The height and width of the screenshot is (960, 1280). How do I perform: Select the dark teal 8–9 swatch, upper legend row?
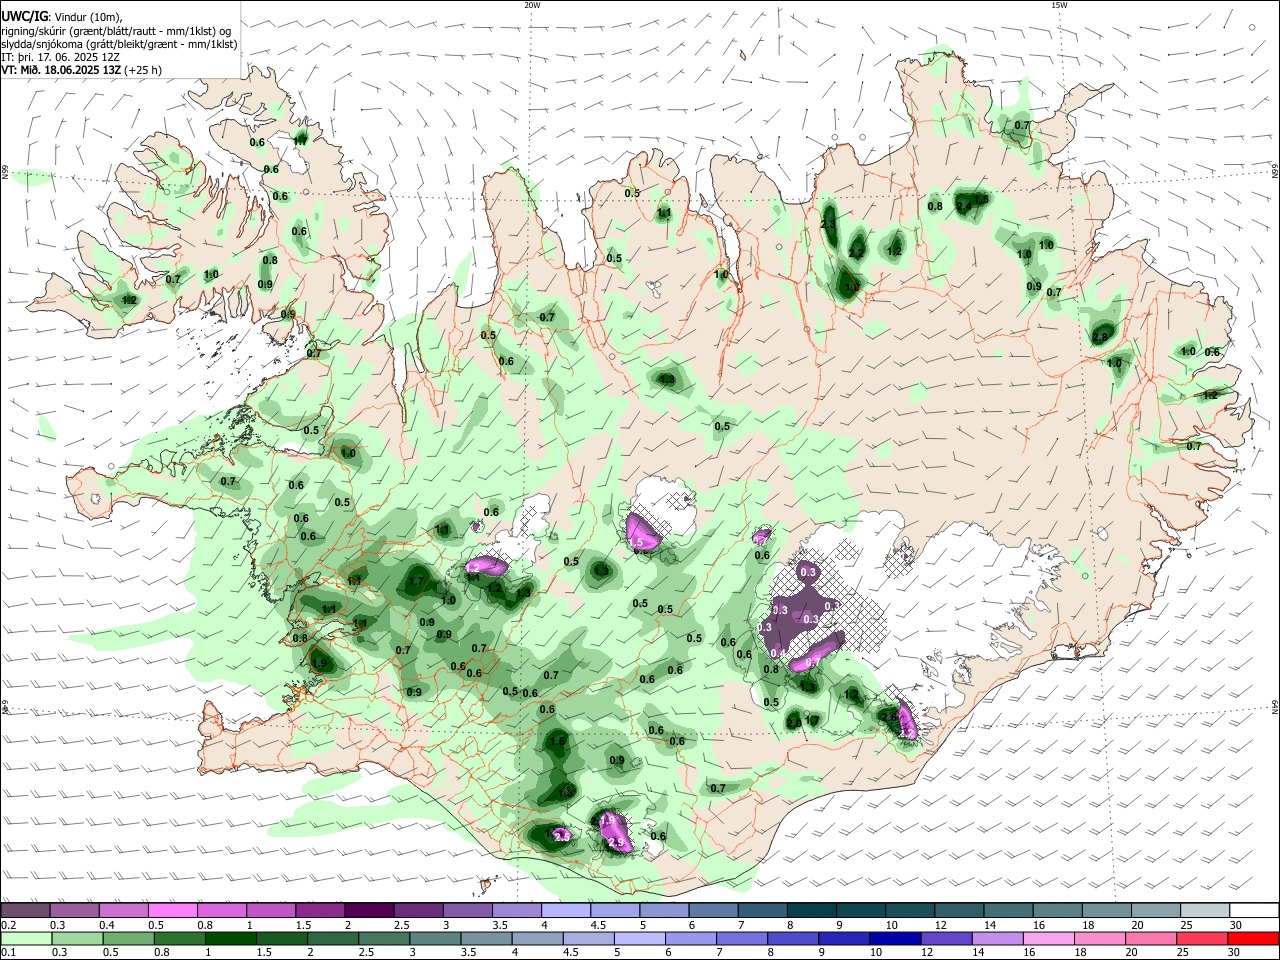812,910
